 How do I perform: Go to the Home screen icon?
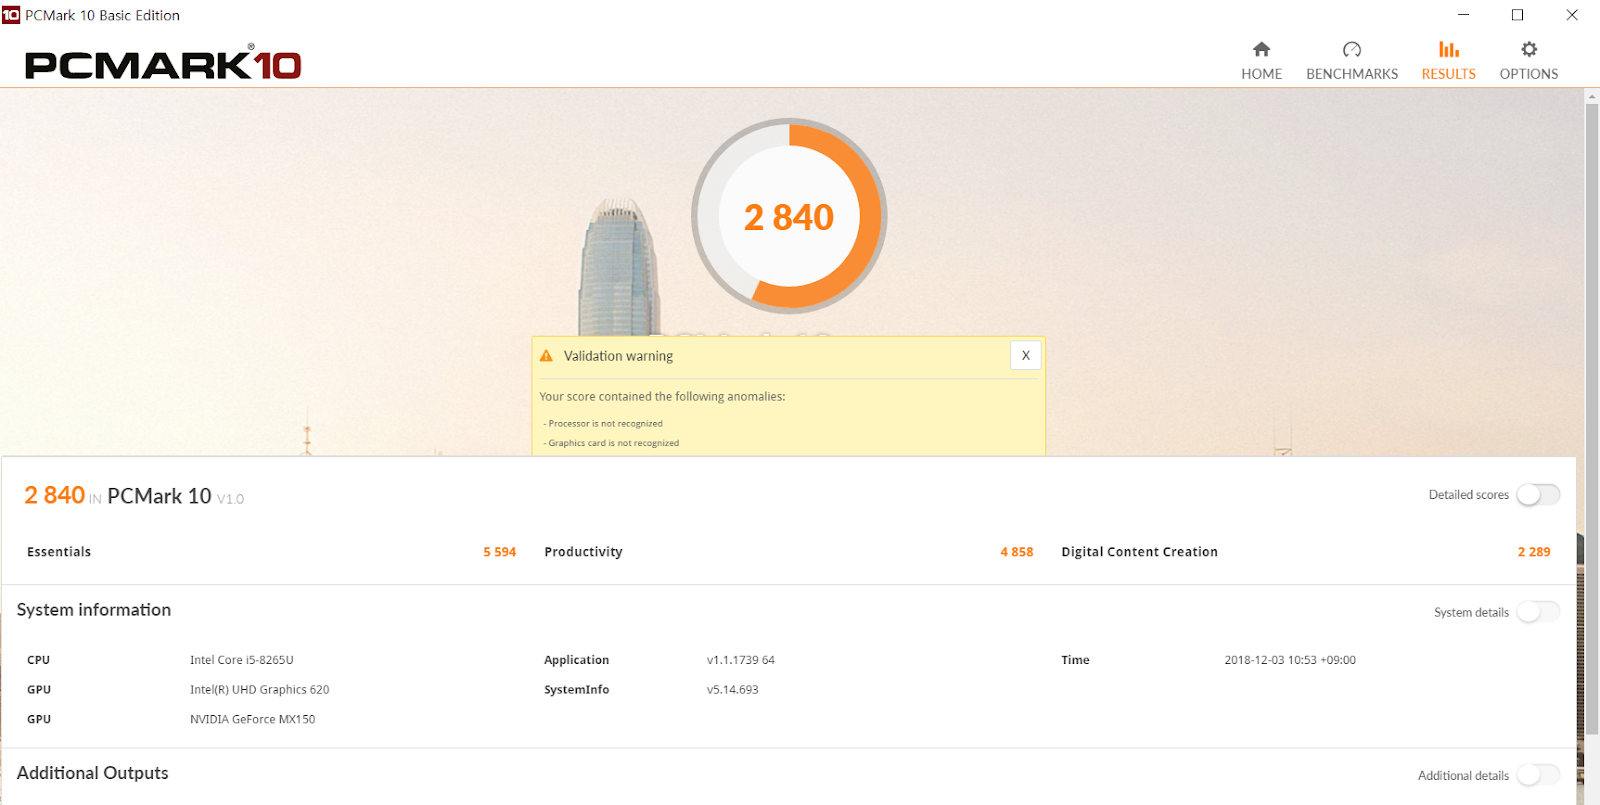pos(1261,49)
